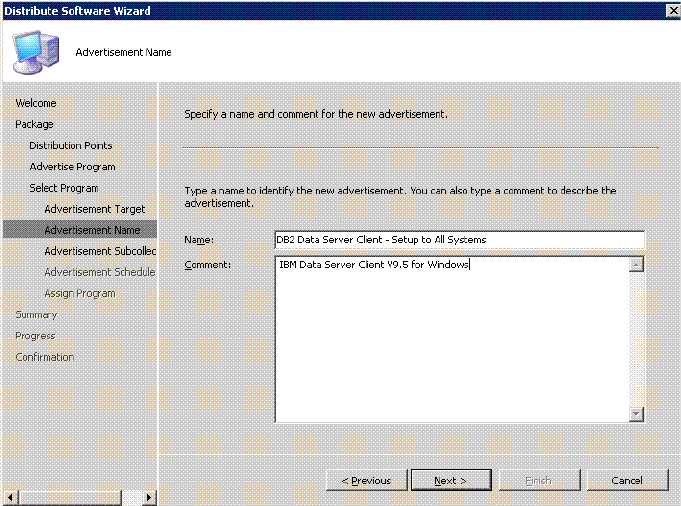Click into the Name text field

pyautogui.click(x=460, y=240)
